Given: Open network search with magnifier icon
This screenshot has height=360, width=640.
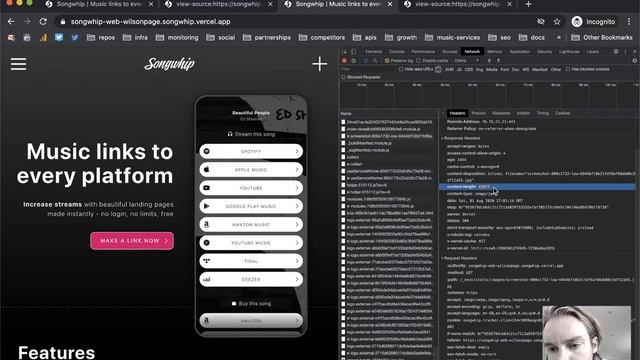Looking at the screenshot, I should 375,61.
